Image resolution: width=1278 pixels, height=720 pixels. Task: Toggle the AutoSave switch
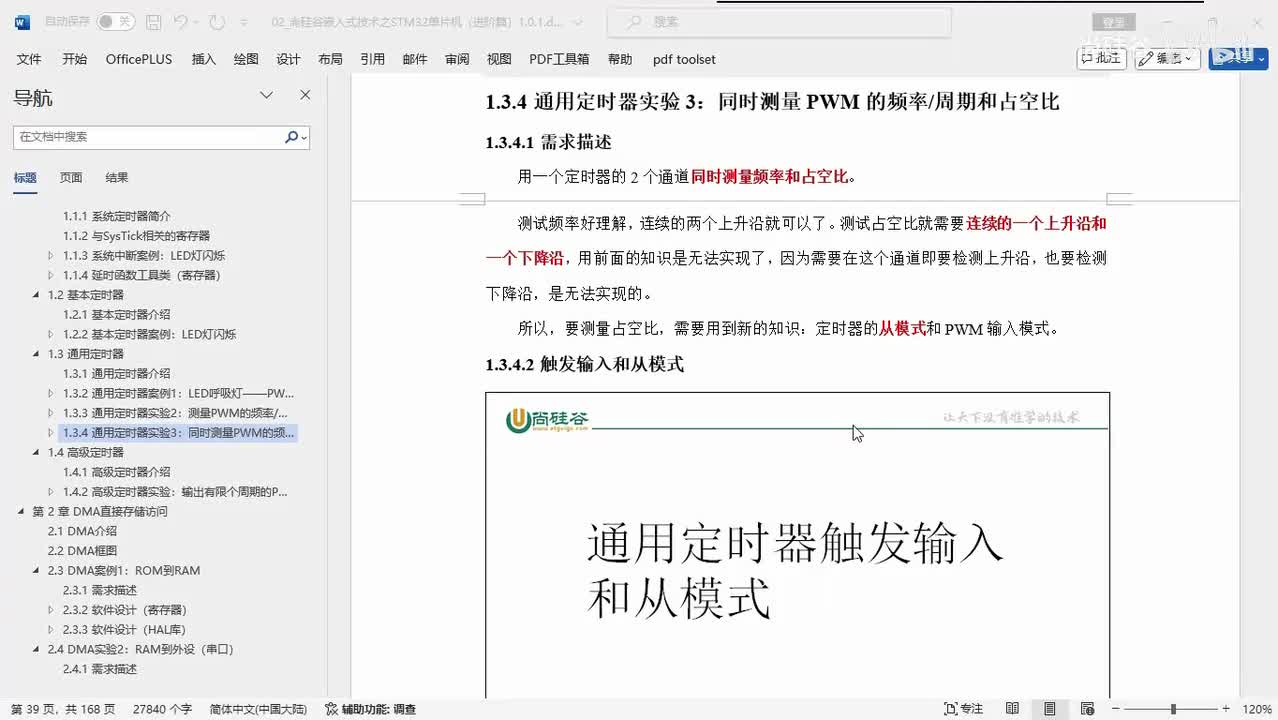[116, 21]
